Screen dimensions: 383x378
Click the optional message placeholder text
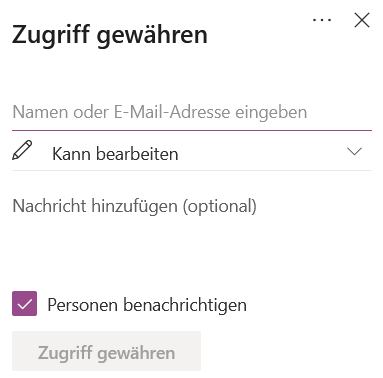[134, 206]
